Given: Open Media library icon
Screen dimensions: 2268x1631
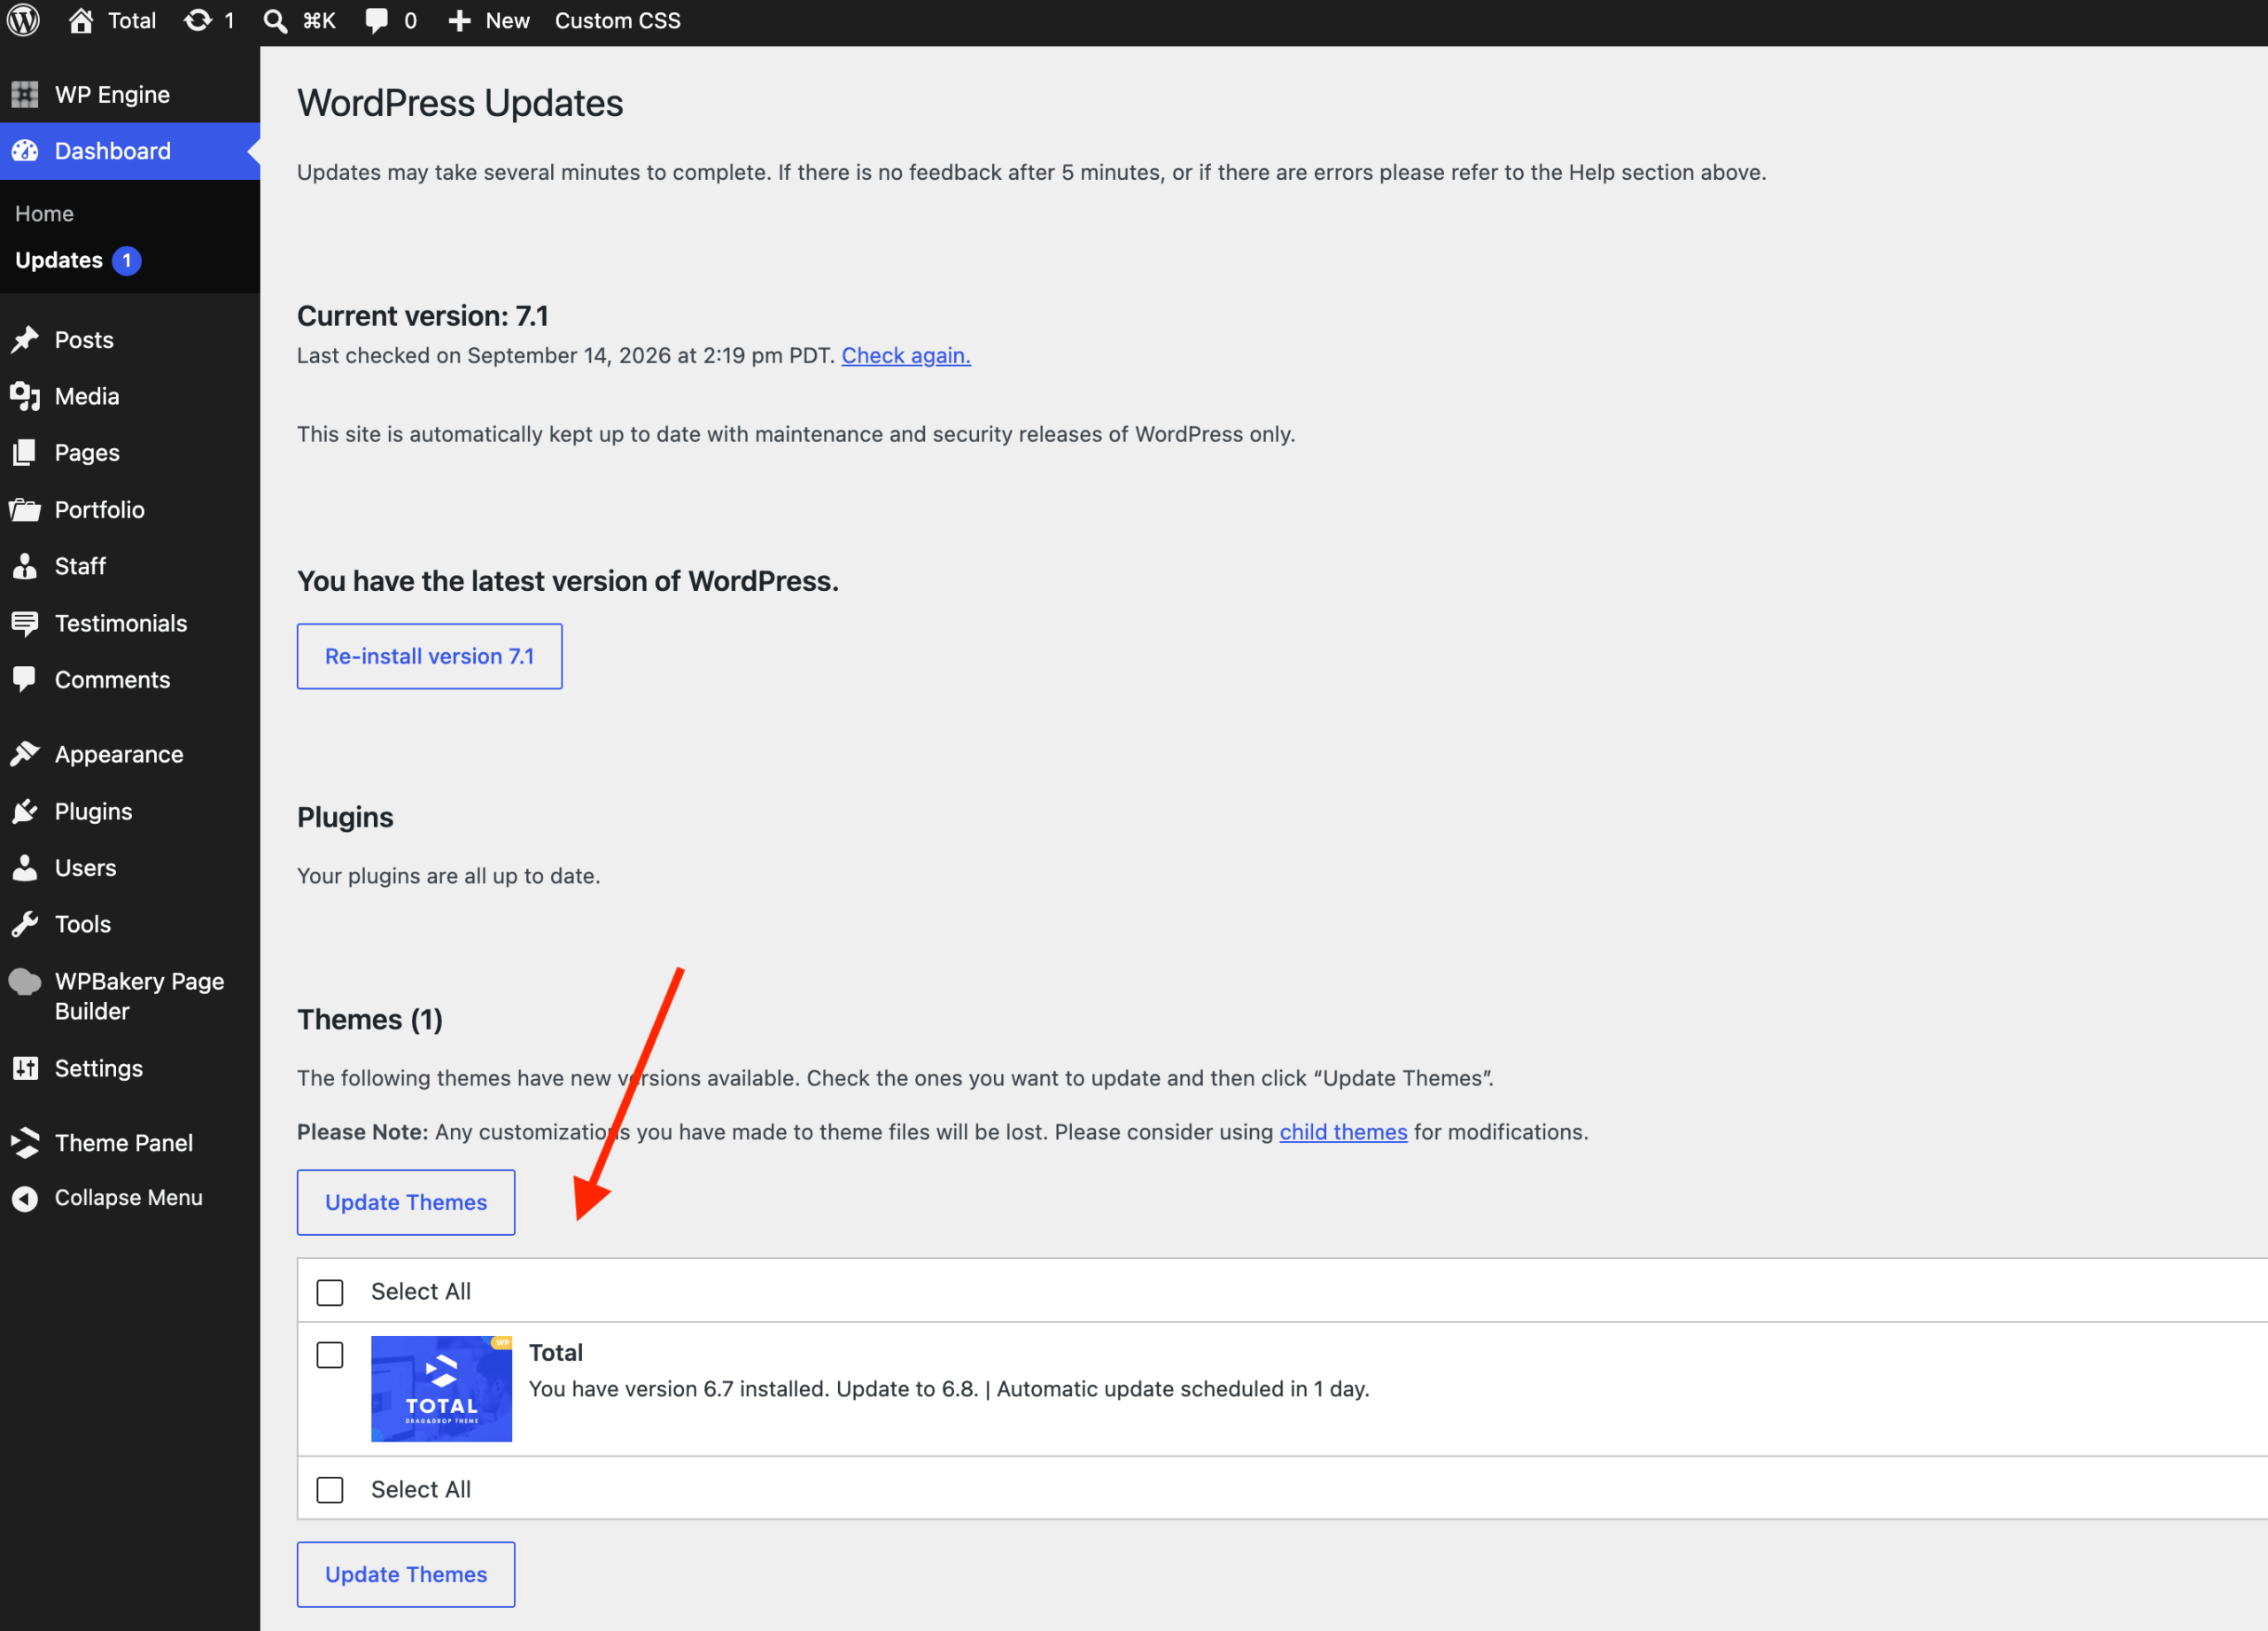Looking at the screenshot, I should pyautogui.click(x=25, y=396).
